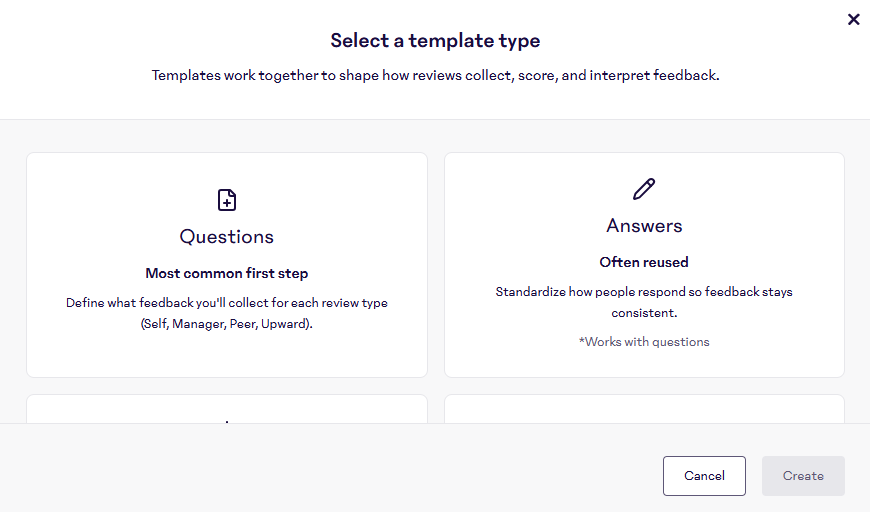
Task: Close the template type dialog
Action: click(x=853, y=19)
